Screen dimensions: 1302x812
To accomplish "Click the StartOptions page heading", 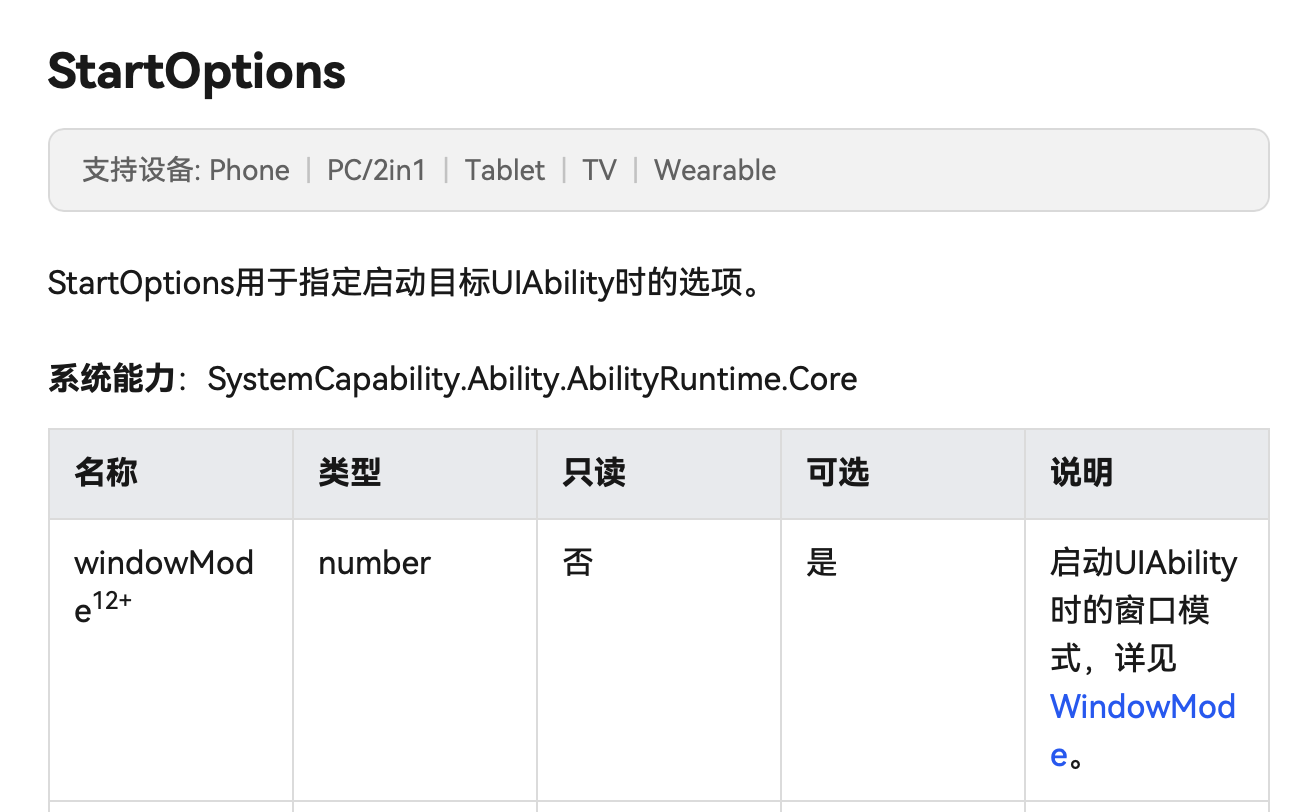I will pyautogui.click(x=197, y=72).
